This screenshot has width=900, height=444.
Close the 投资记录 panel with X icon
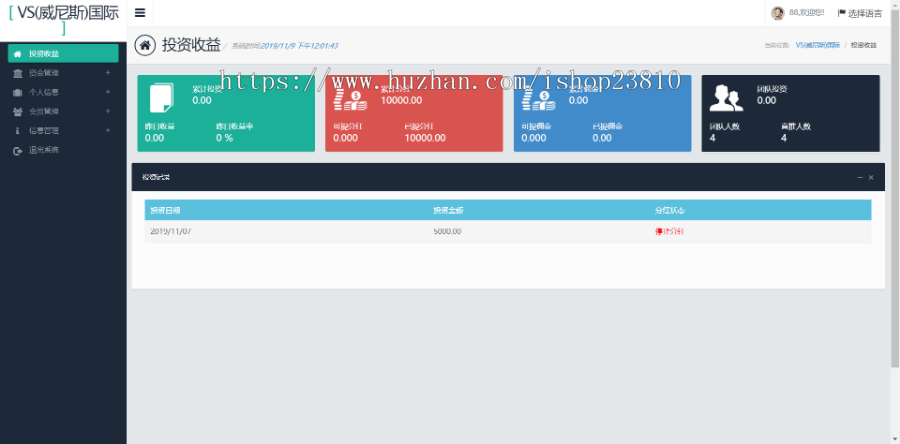[x=871, y=178]
